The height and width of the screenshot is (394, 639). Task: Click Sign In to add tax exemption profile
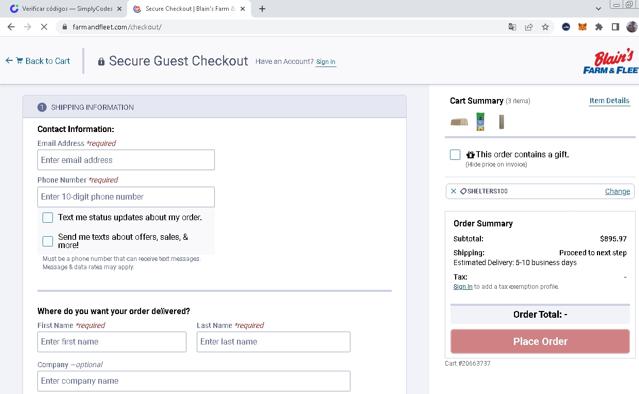click(x=463, y=287)
